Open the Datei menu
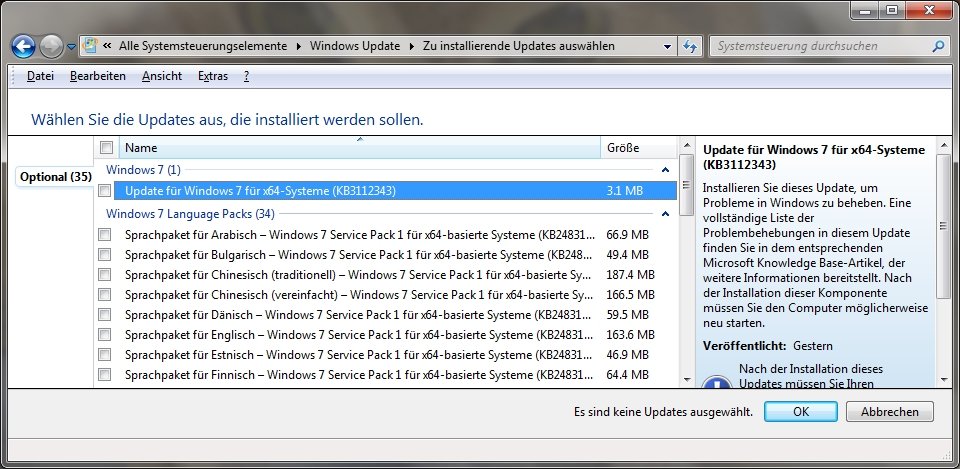960x469 pixels. click(40, 76)
